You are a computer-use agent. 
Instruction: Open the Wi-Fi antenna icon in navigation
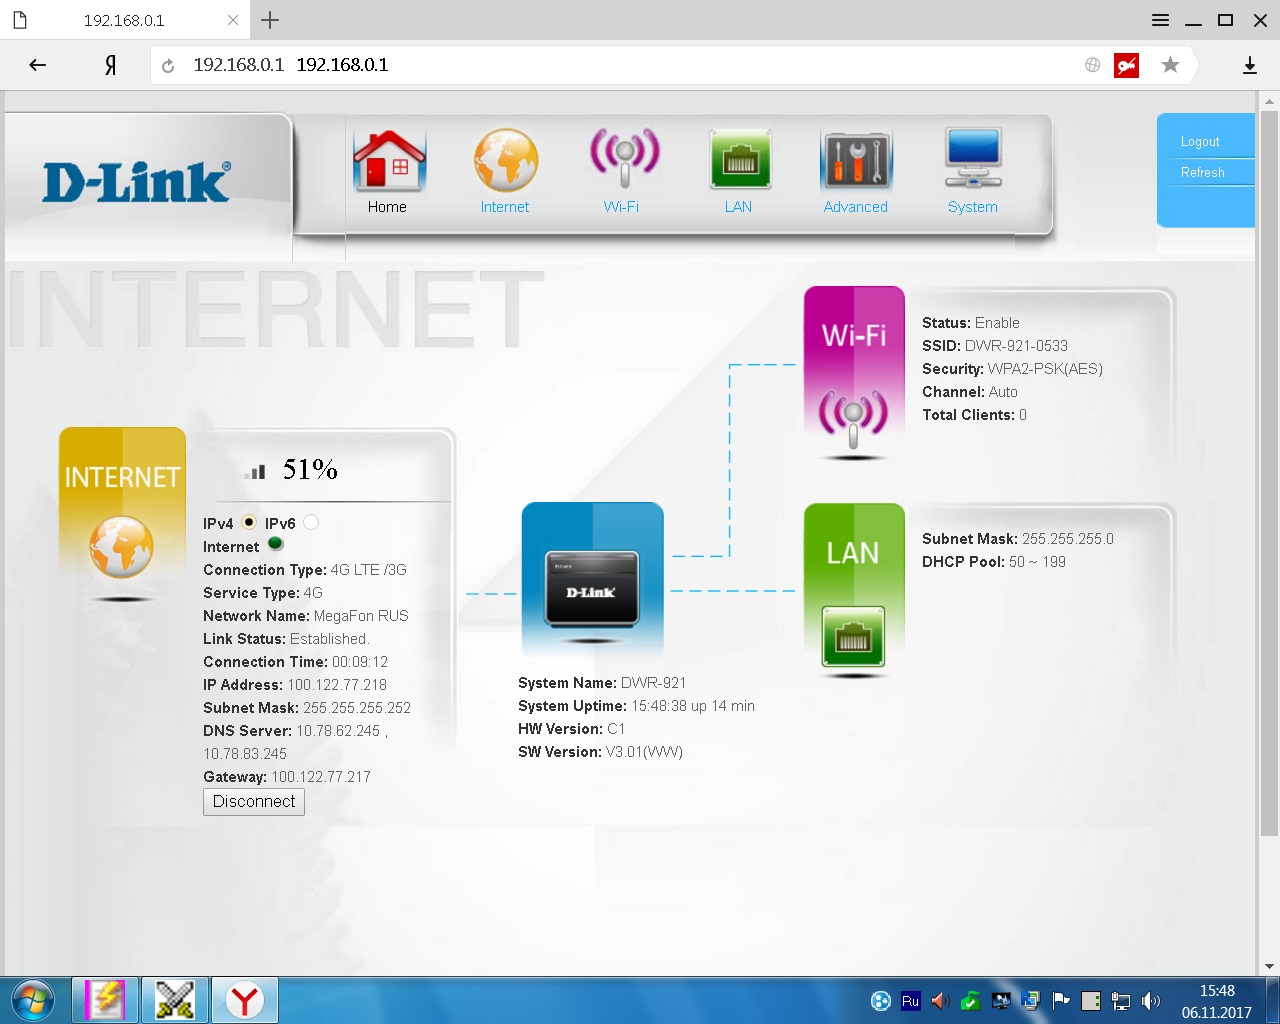pyautogui.click(x=624, y=158)
